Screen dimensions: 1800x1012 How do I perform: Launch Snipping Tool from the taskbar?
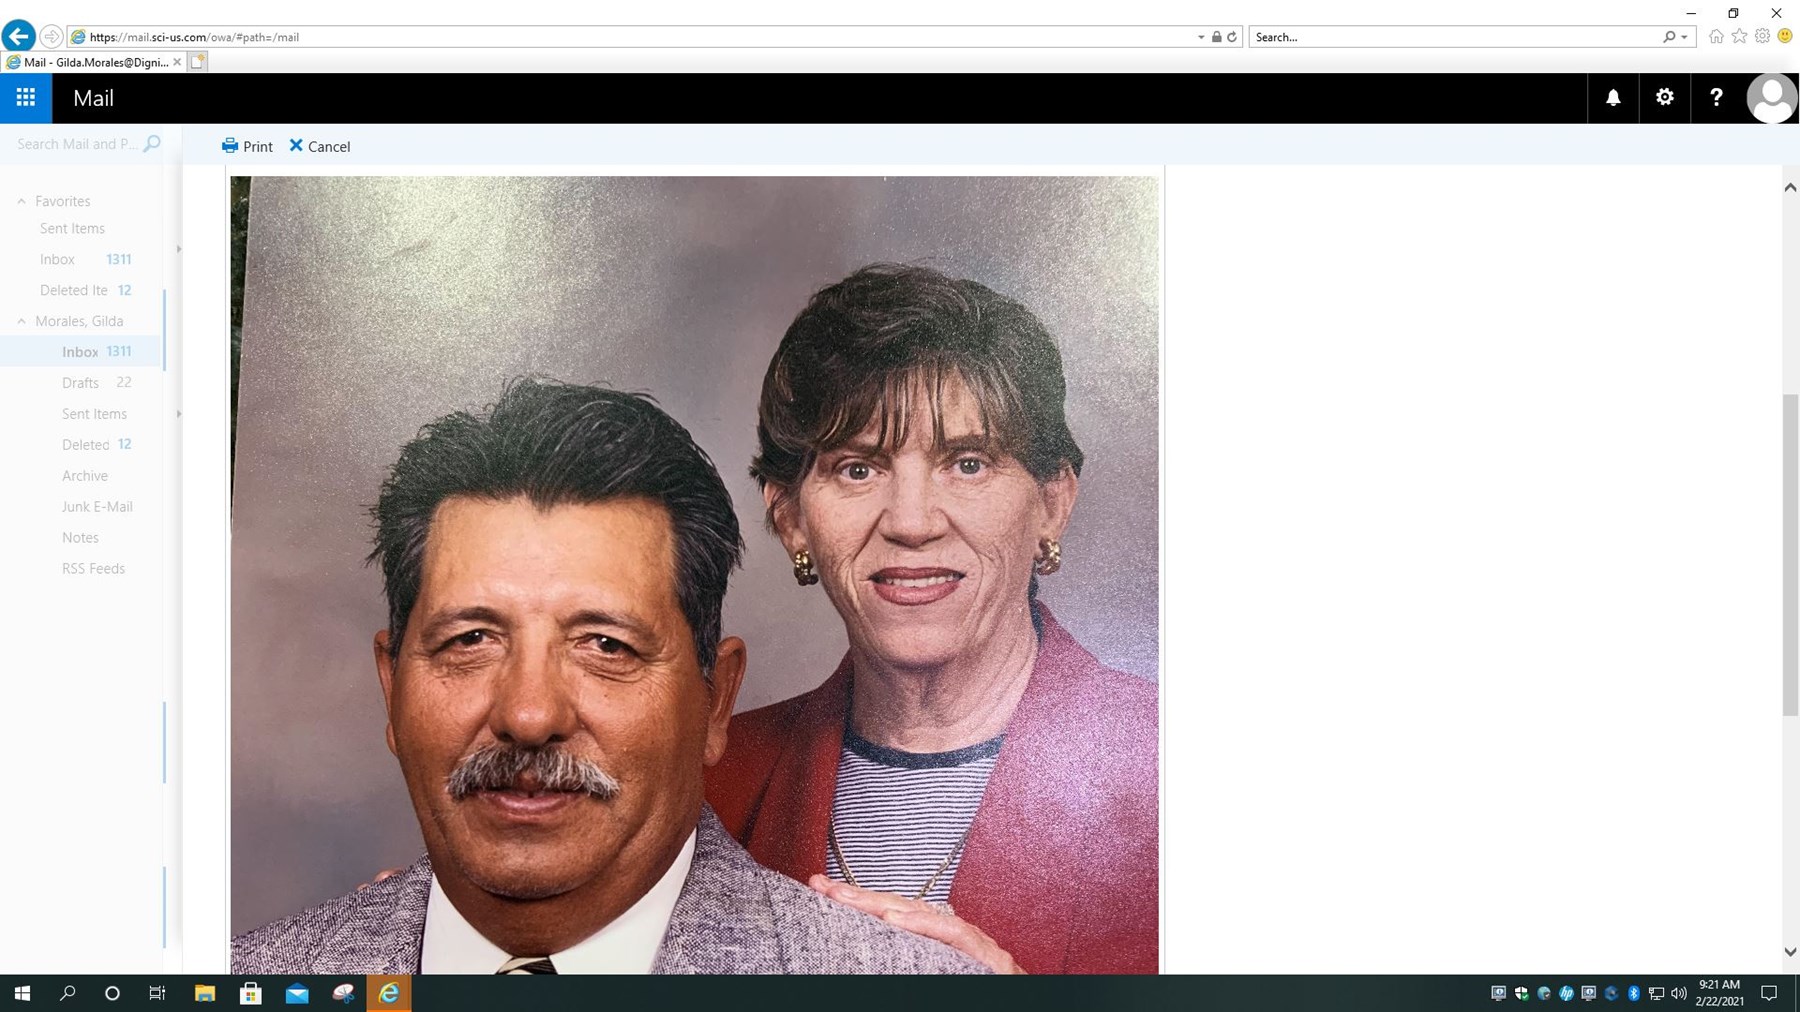(x=345, y=993)
